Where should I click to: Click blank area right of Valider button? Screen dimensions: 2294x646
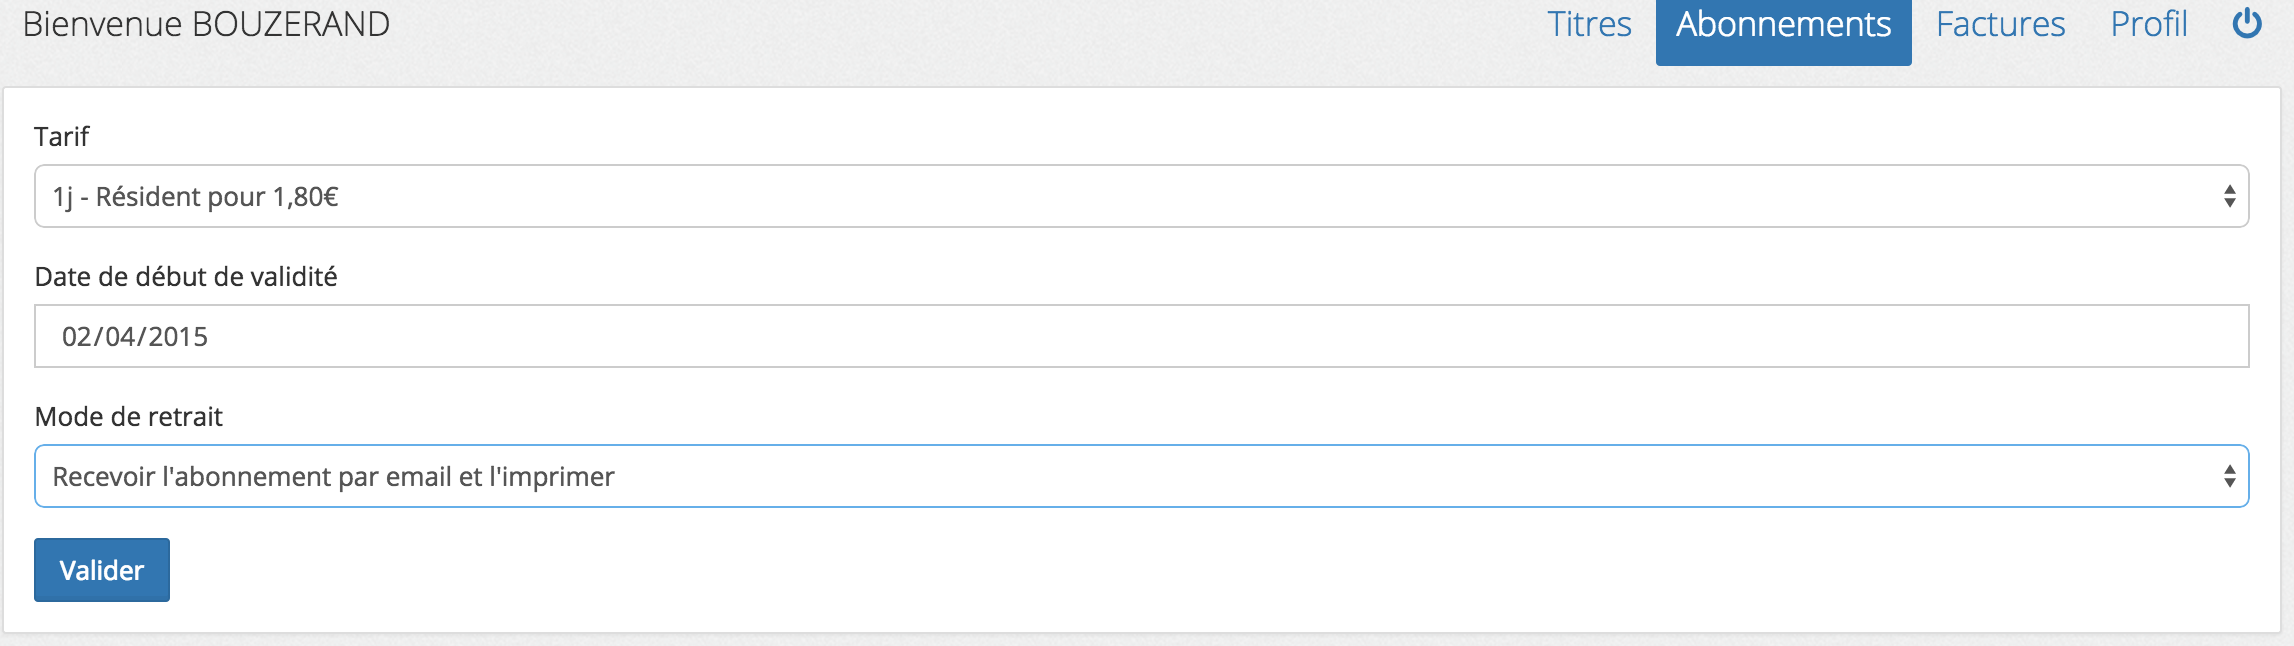[x=1200, y=570]
